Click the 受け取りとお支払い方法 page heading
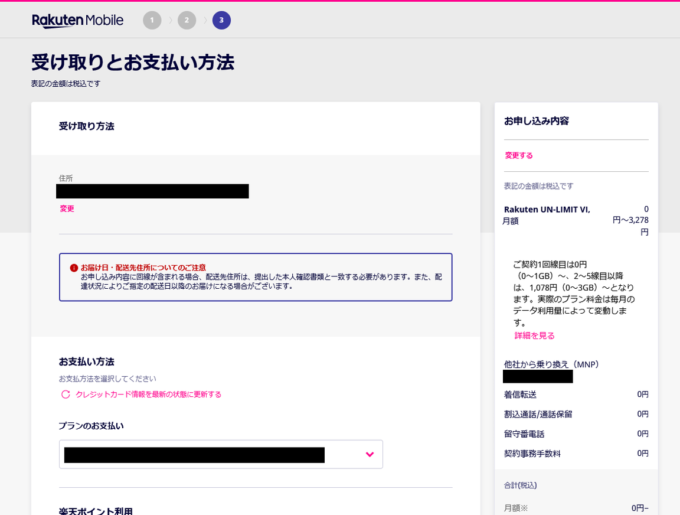The image size is (680, 515). (133, 62)
